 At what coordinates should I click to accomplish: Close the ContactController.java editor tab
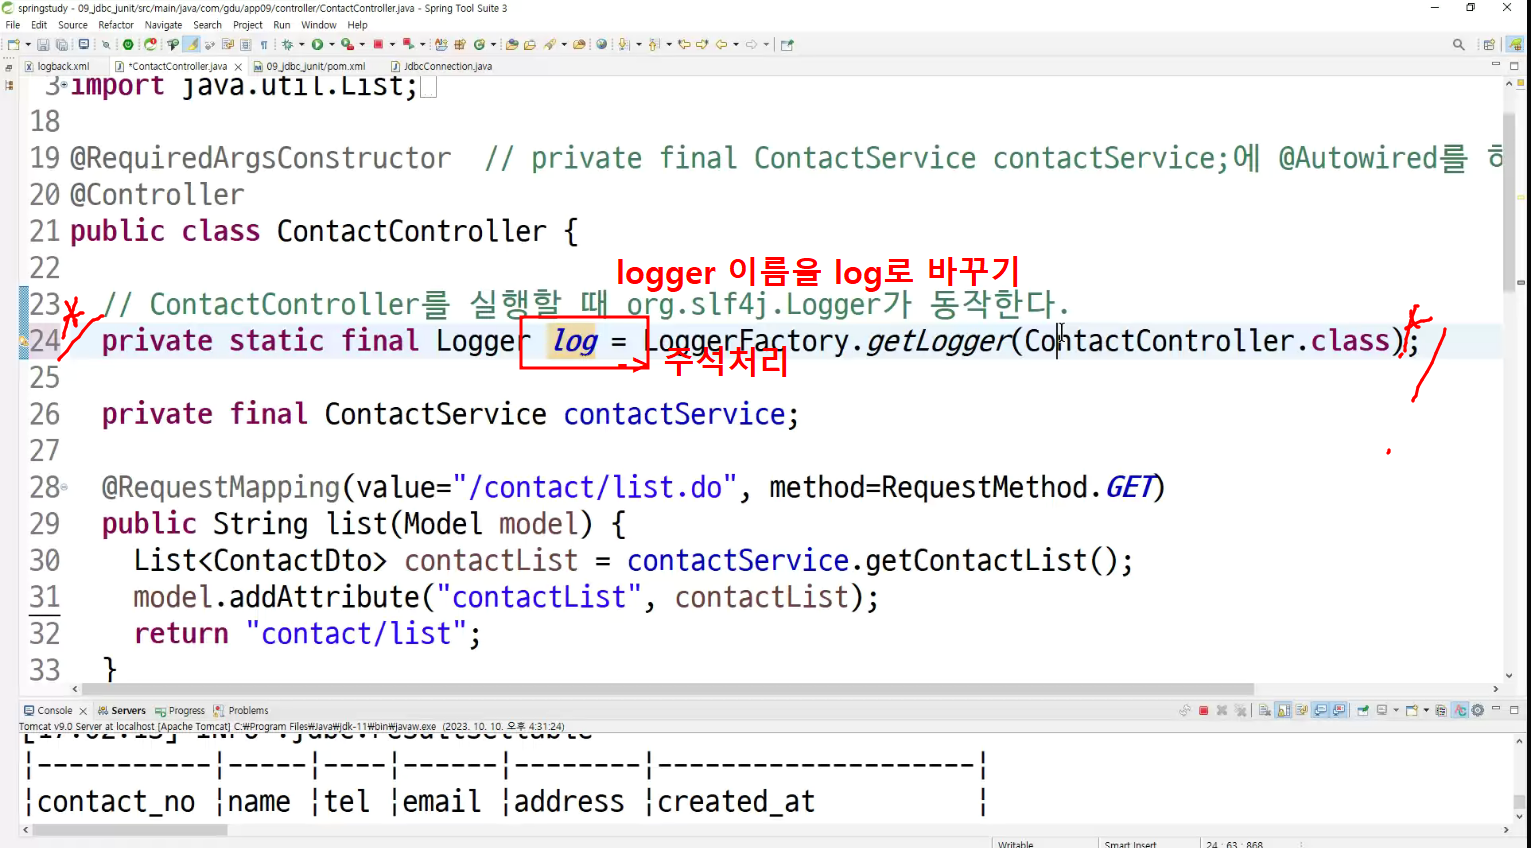pyautogui.click(x=238, y=67)
